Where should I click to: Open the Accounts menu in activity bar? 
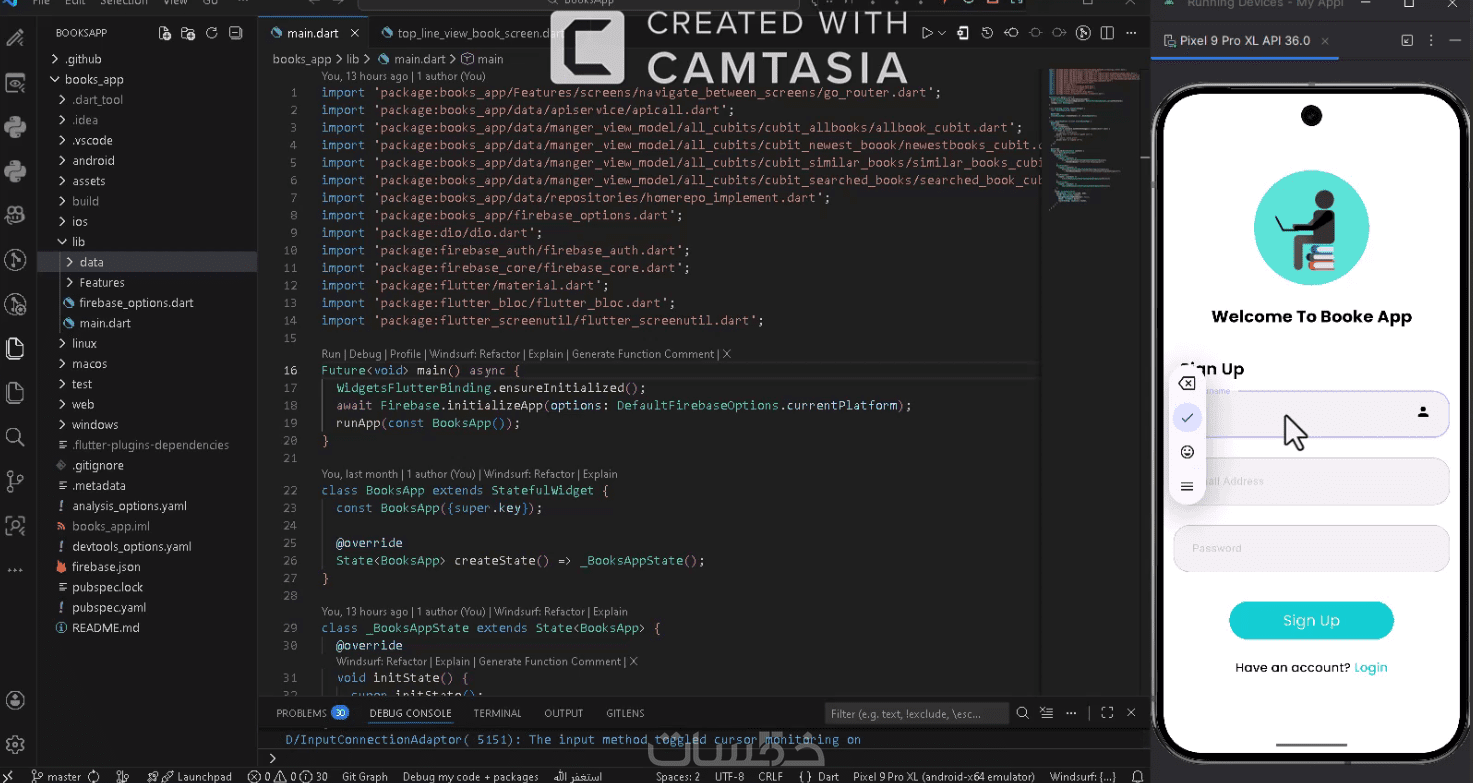pos(15,701)
